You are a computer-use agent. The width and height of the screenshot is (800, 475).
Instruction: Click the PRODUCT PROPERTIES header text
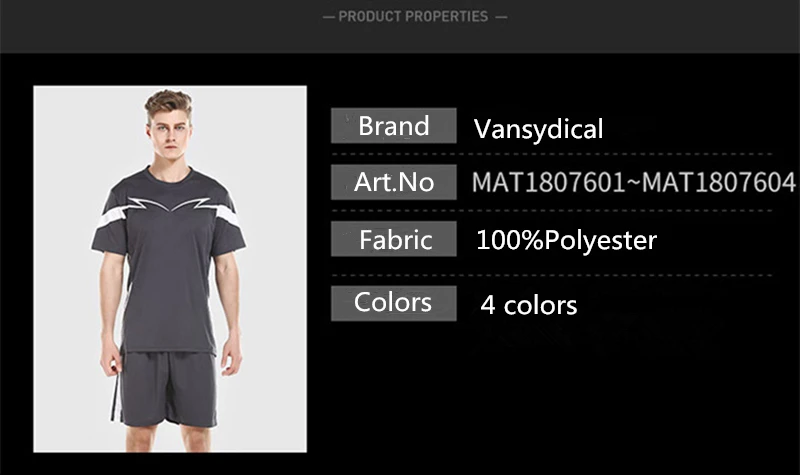(x=413, y=16)
